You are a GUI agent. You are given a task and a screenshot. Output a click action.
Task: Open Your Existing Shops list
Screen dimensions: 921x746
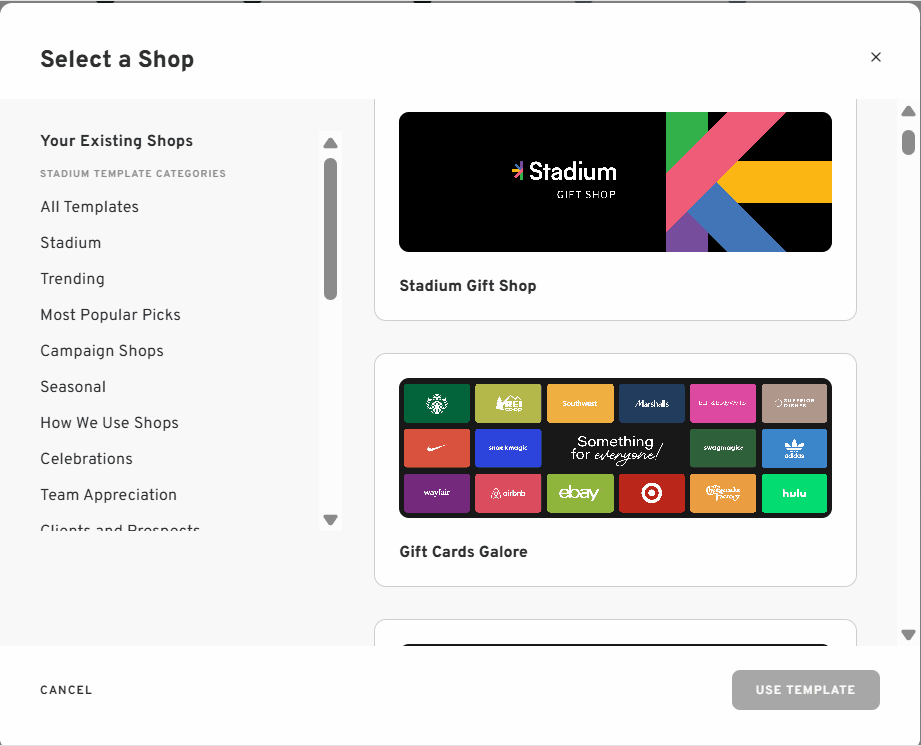[116, 141]
